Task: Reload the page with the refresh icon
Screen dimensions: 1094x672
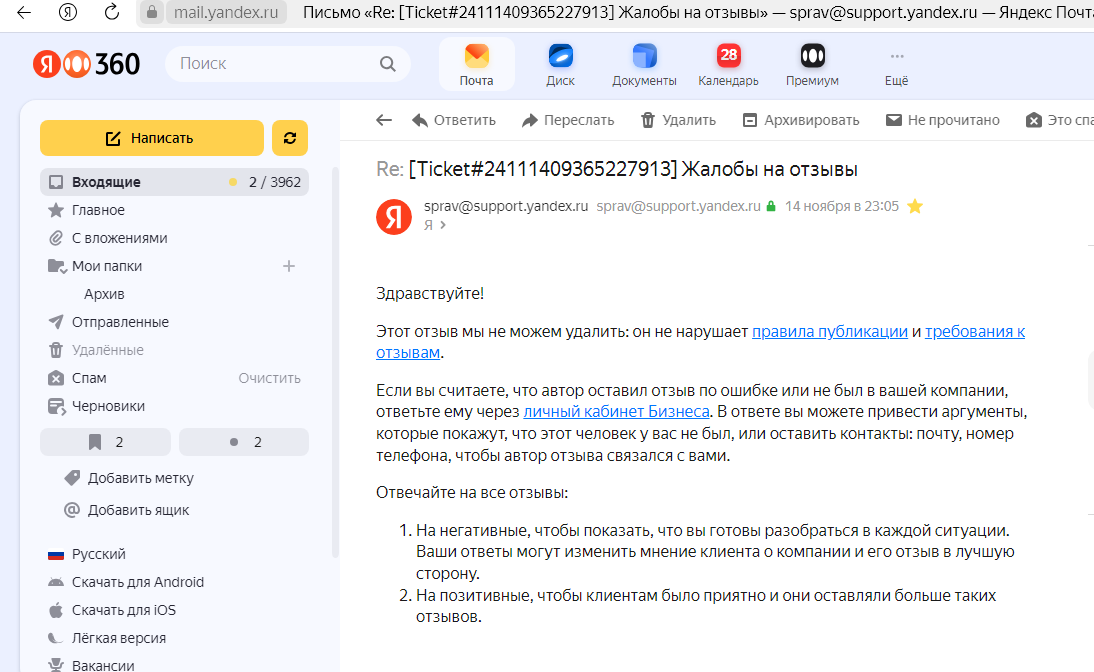Action: pyautogui.click(x=112, y=12)
